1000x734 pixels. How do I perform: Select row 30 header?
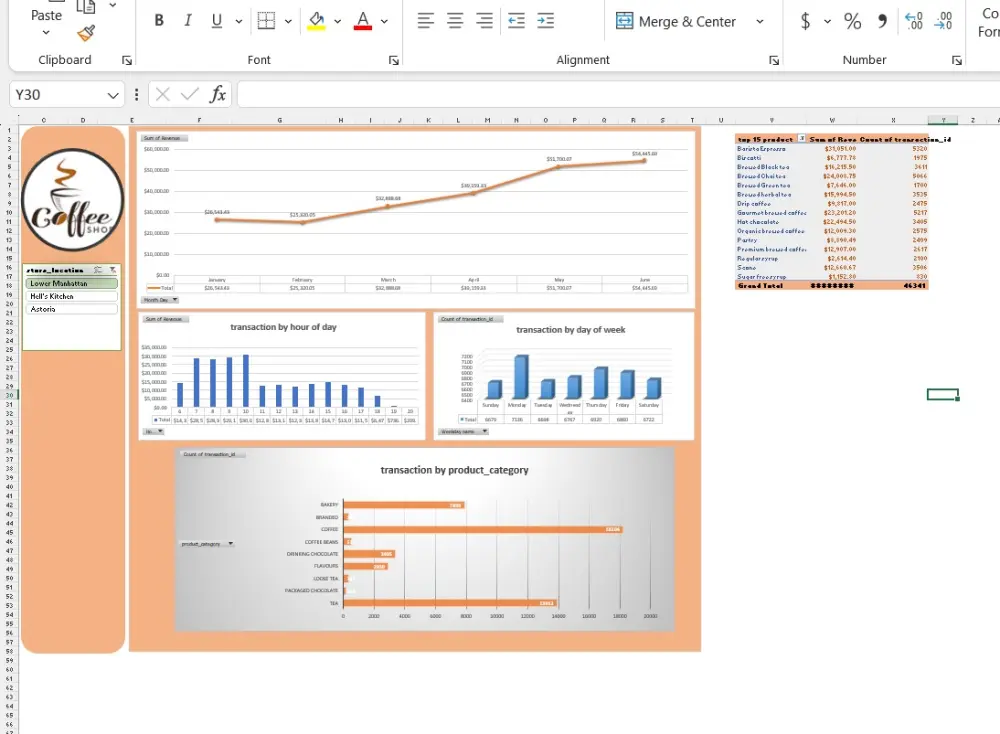tap(9, 395)
